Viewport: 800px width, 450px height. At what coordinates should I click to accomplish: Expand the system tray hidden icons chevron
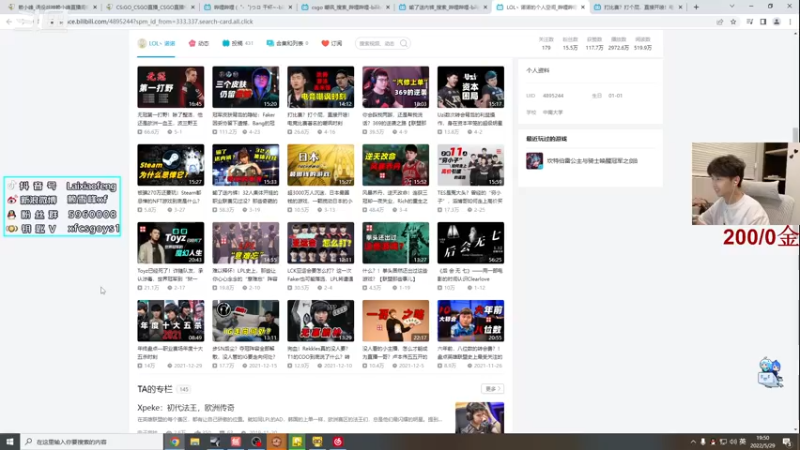point(693,442)
